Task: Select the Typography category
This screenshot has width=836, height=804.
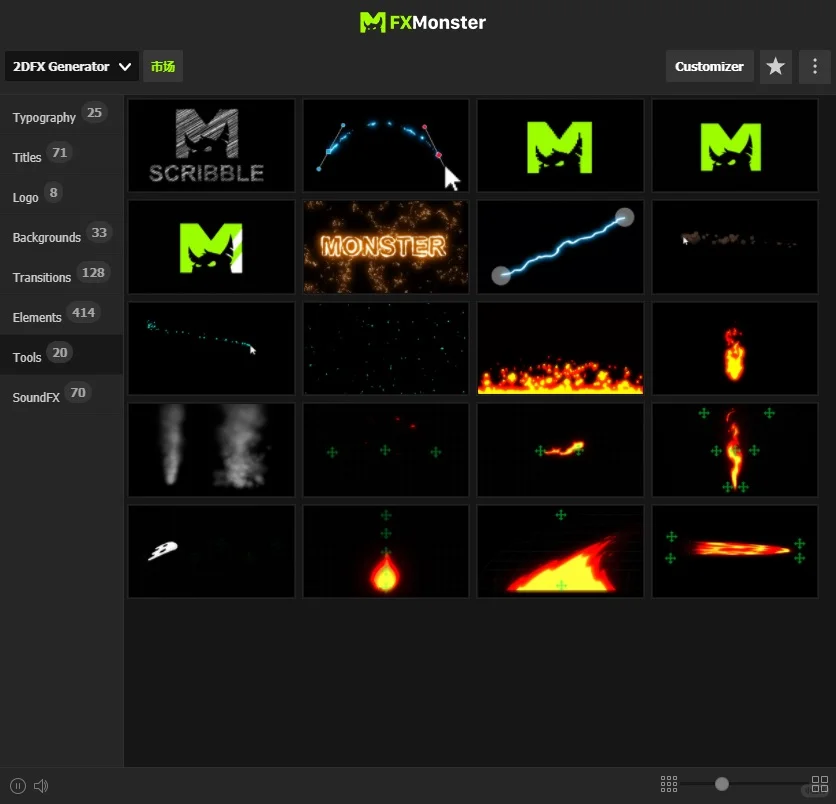Action: click(61, 115)
